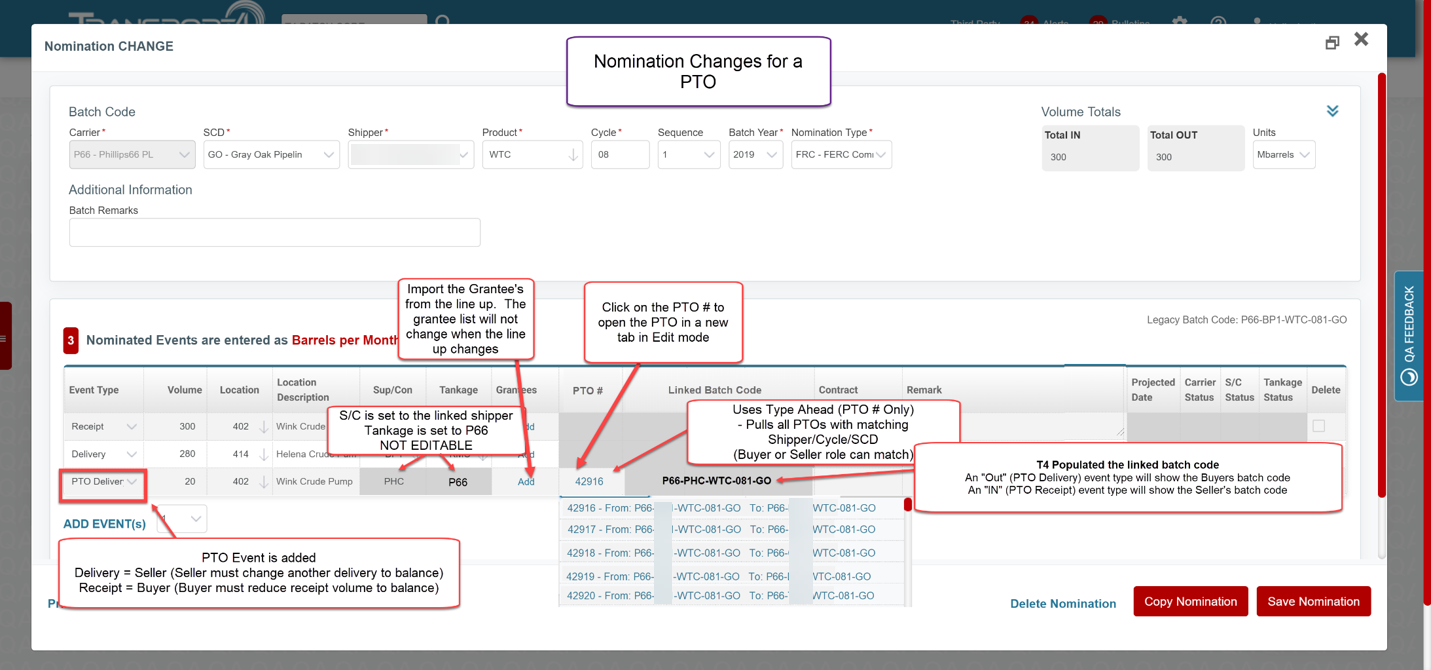Click location 414 arrow icon in Delivery row

point(264,455)
